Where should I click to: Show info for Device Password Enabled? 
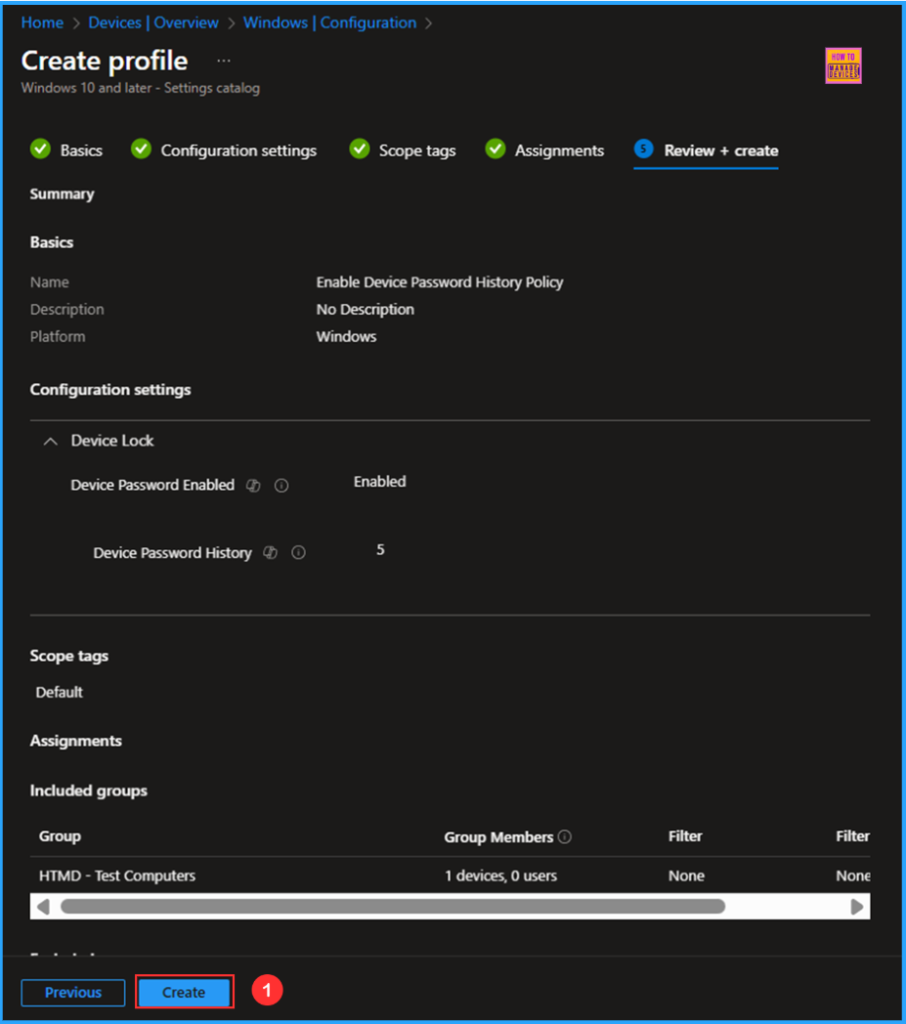click(282, 485)
